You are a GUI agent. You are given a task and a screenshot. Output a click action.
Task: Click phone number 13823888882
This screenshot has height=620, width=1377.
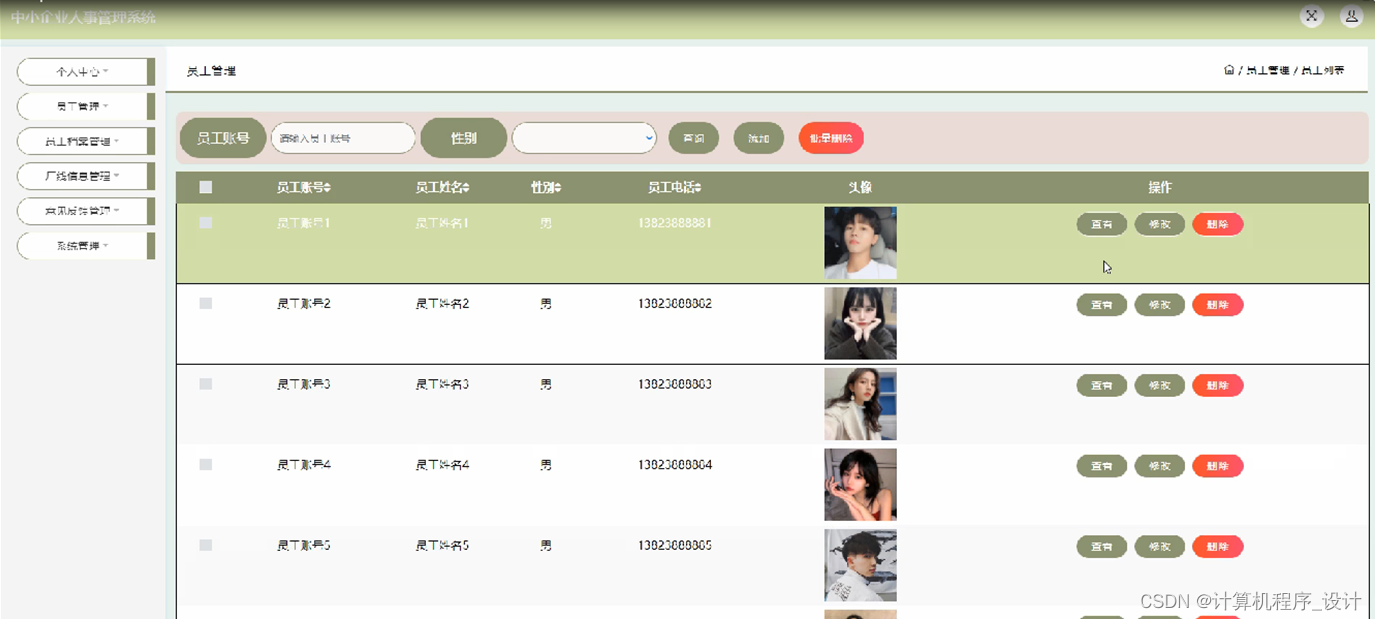(x=675, y=303)
